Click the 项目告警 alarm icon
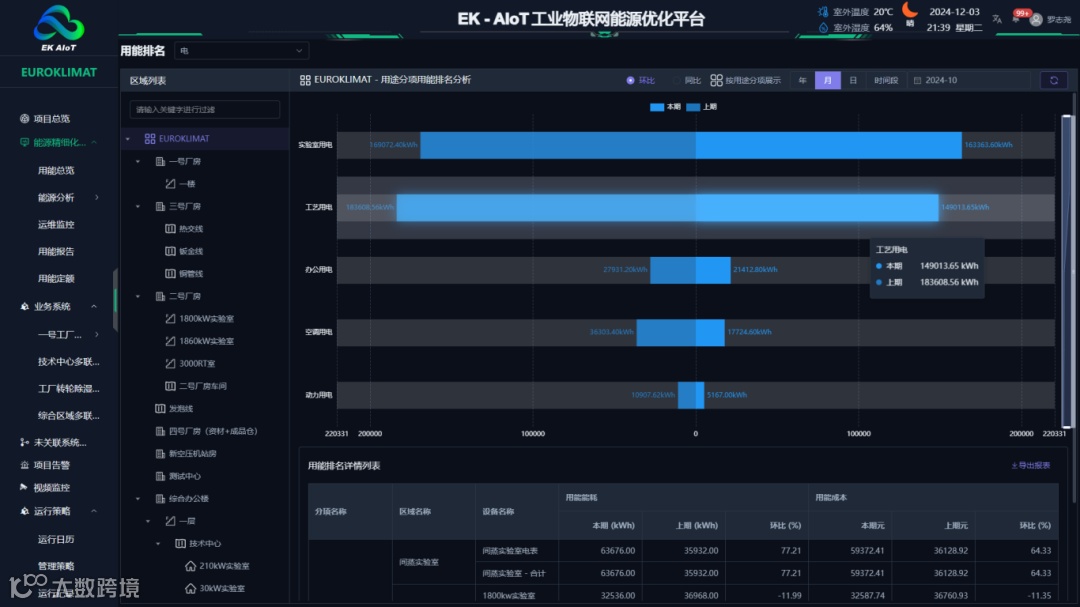Screen dimensions: 1080x607 point(25,465)
